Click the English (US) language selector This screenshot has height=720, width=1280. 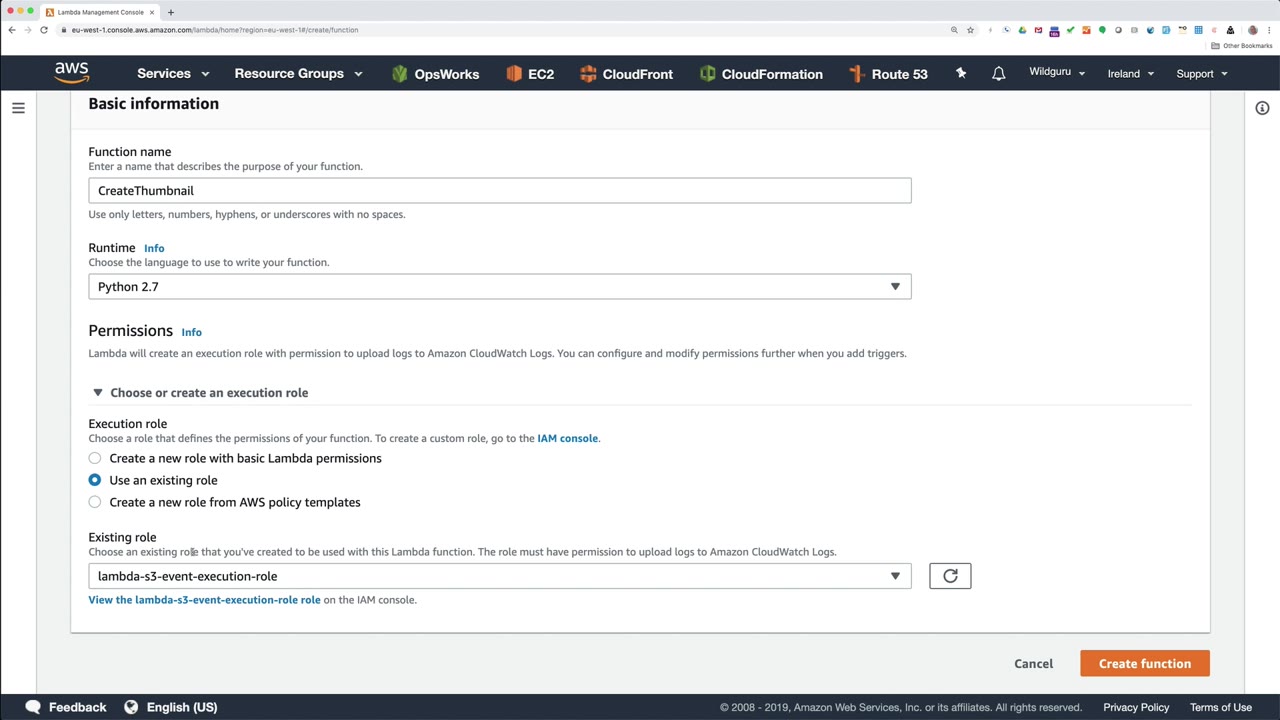click(182, 707)
